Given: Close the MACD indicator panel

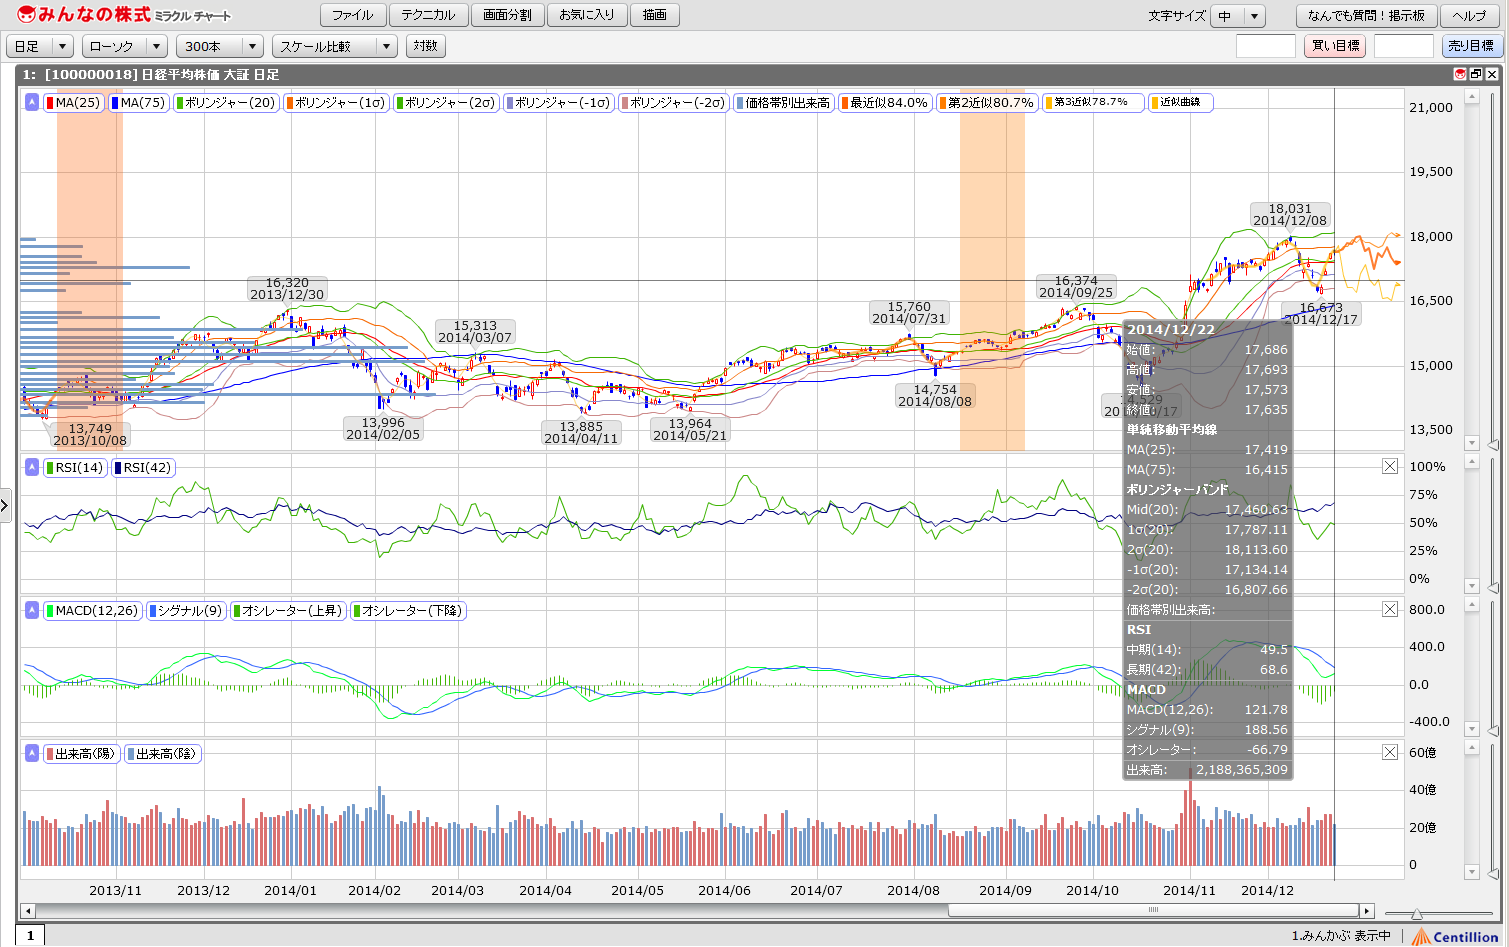Looking at the screenshot, I should coord(1390,609).
